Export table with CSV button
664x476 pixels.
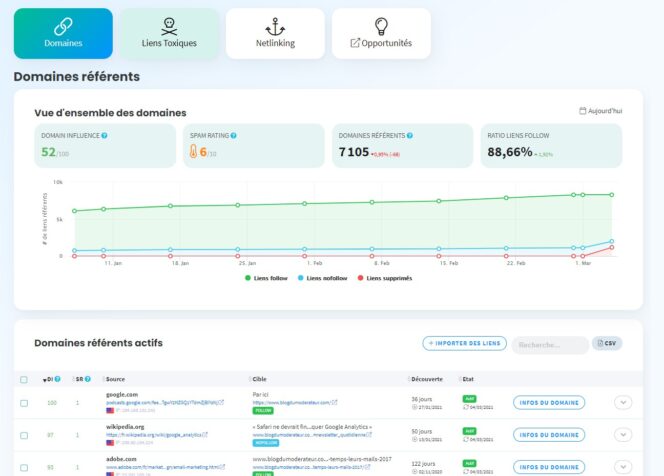pyautogui.click(x=607, y=343)
